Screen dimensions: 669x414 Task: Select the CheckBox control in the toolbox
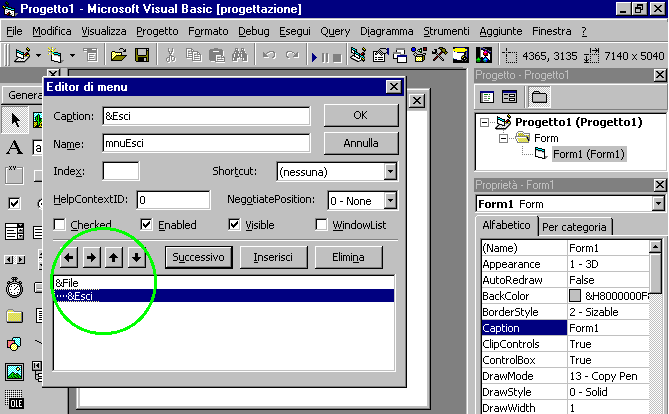(x=14, y=203)
